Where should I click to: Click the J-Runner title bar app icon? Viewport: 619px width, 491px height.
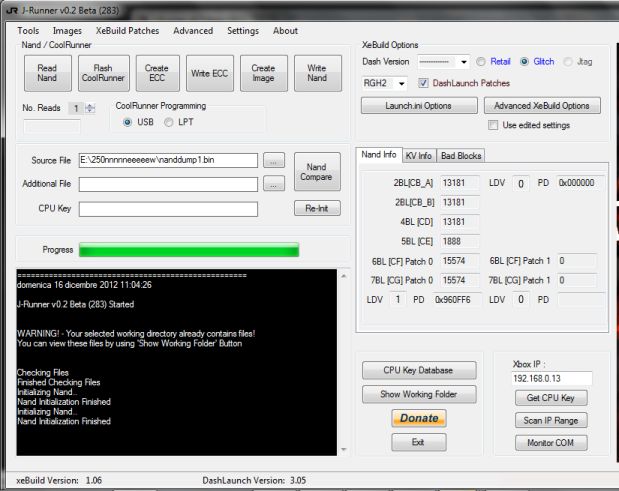point(12,10)
